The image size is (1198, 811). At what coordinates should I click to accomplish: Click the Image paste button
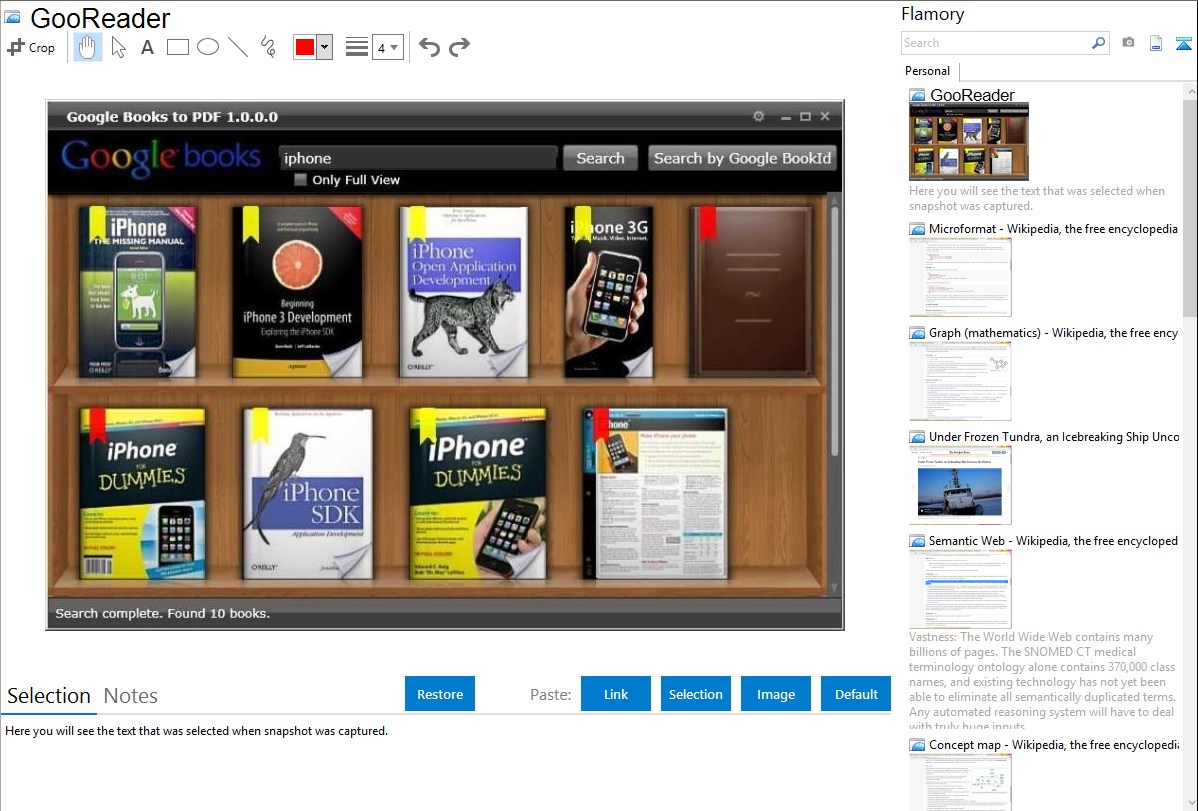(x=776, y=694)
